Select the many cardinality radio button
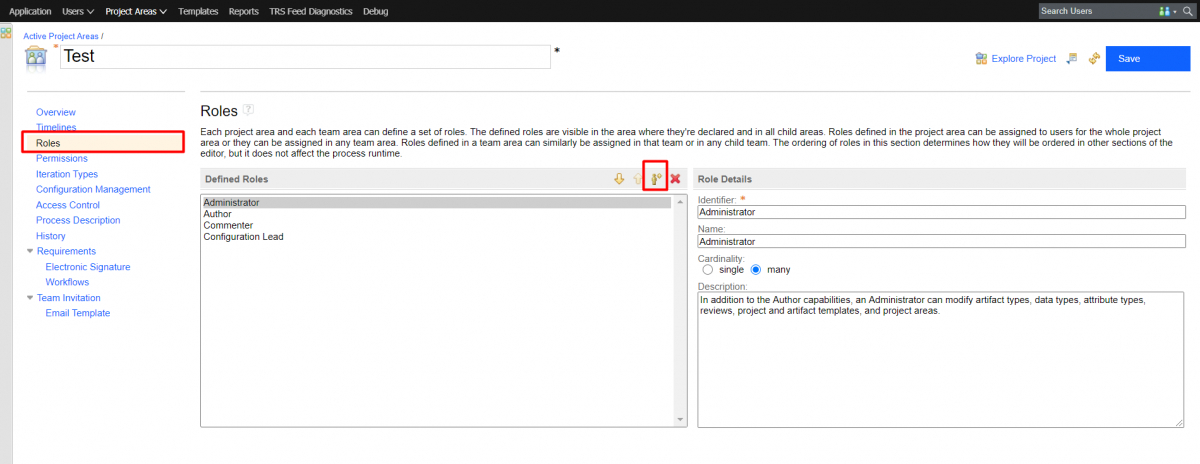1200x464 pixels. pyautogui.click(x=756, y=269)
